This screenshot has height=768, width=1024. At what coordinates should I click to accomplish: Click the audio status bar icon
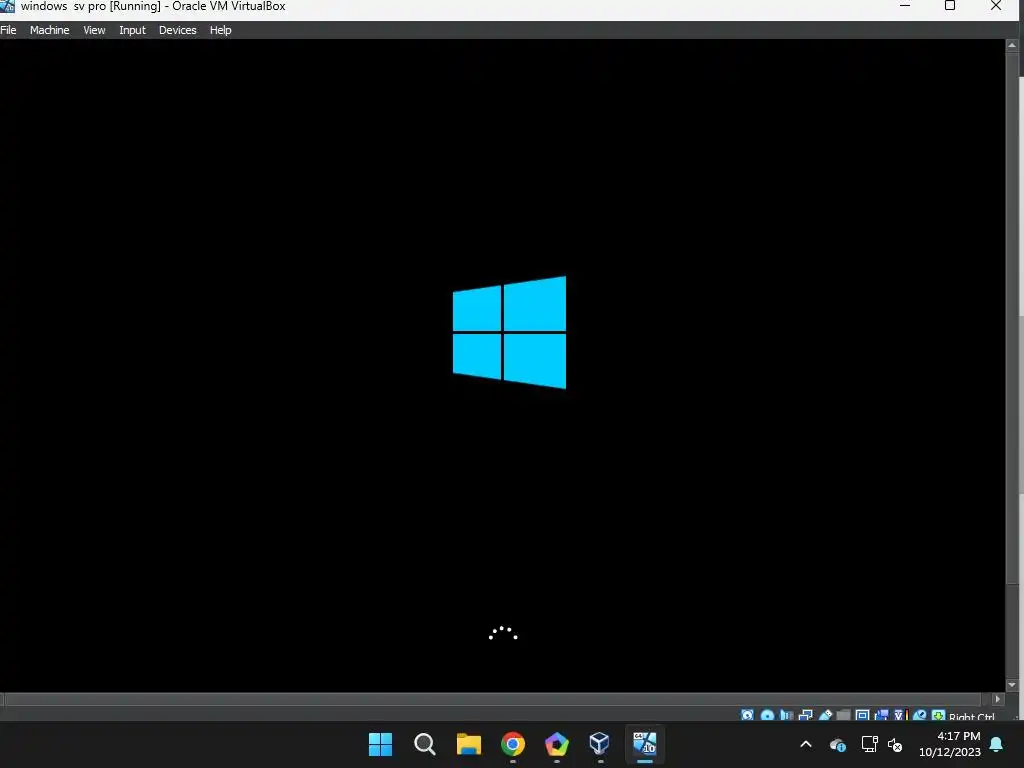pos(786,715)
